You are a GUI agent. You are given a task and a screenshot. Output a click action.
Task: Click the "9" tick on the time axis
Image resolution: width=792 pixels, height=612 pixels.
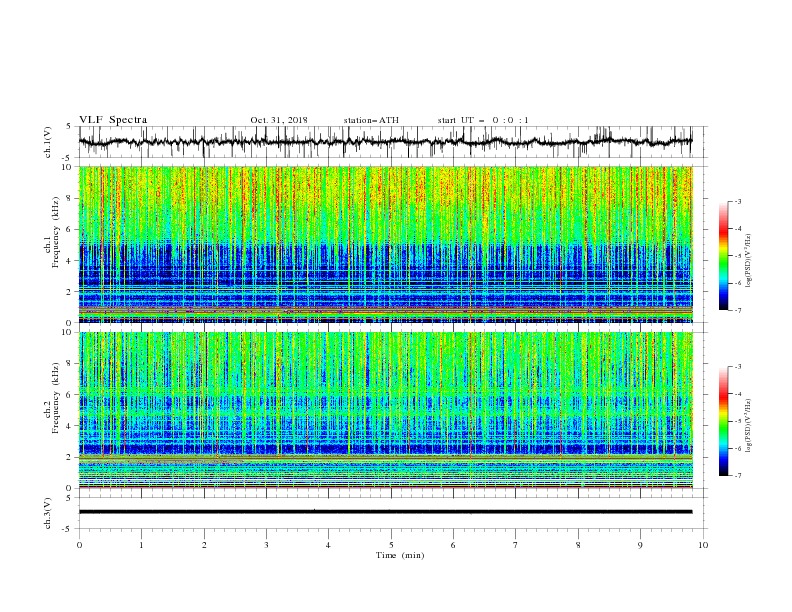640,545
